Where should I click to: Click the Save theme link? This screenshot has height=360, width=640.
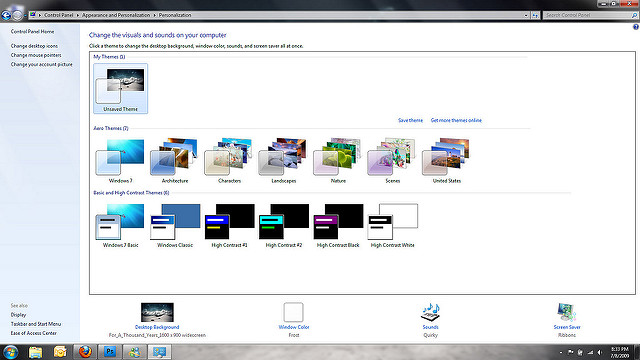click(x=410, y=120)
